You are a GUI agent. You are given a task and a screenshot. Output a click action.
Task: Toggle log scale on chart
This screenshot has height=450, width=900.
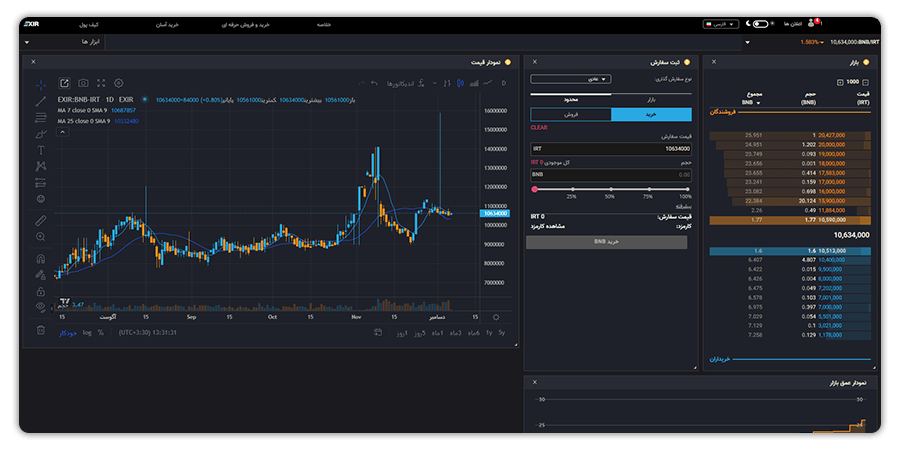click(x=87, y=332)
